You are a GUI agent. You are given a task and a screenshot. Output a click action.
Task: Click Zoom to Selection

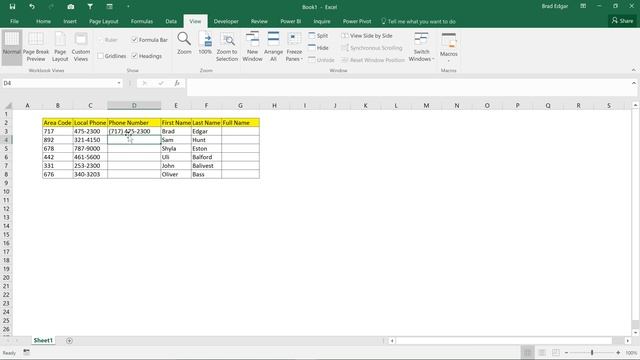click(227, 47)
